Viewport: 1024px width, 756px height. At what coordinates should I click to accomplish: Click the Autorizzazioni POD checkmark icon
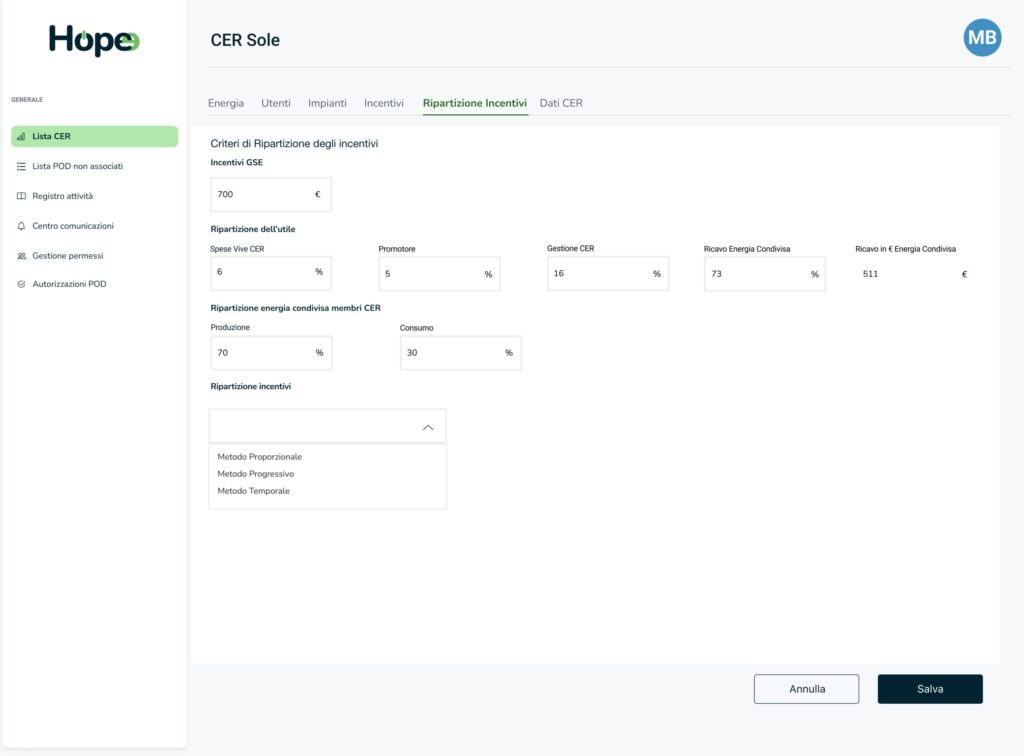click(21, 285)
